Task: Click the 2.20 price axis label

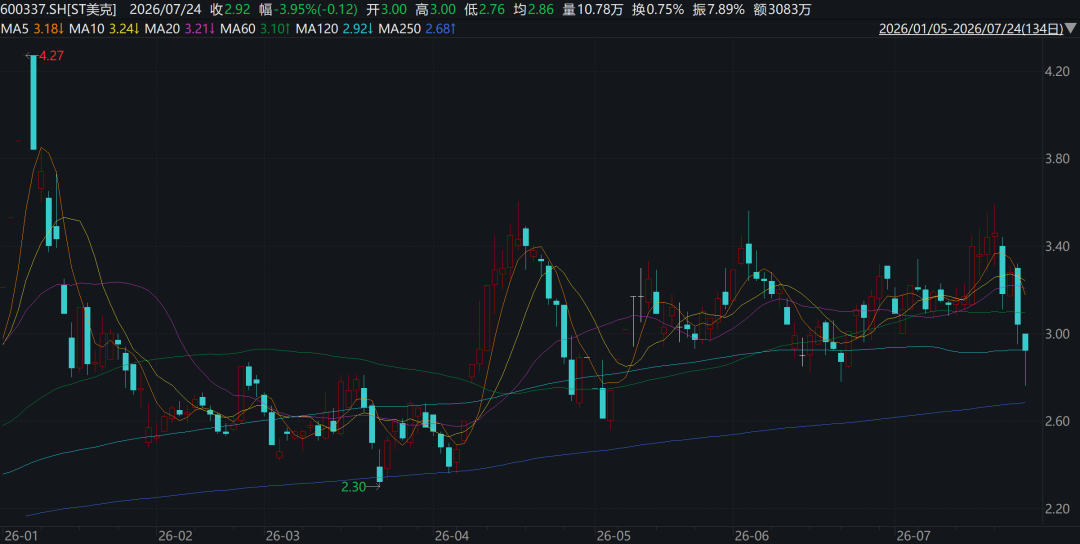Action: [1057, 509]
